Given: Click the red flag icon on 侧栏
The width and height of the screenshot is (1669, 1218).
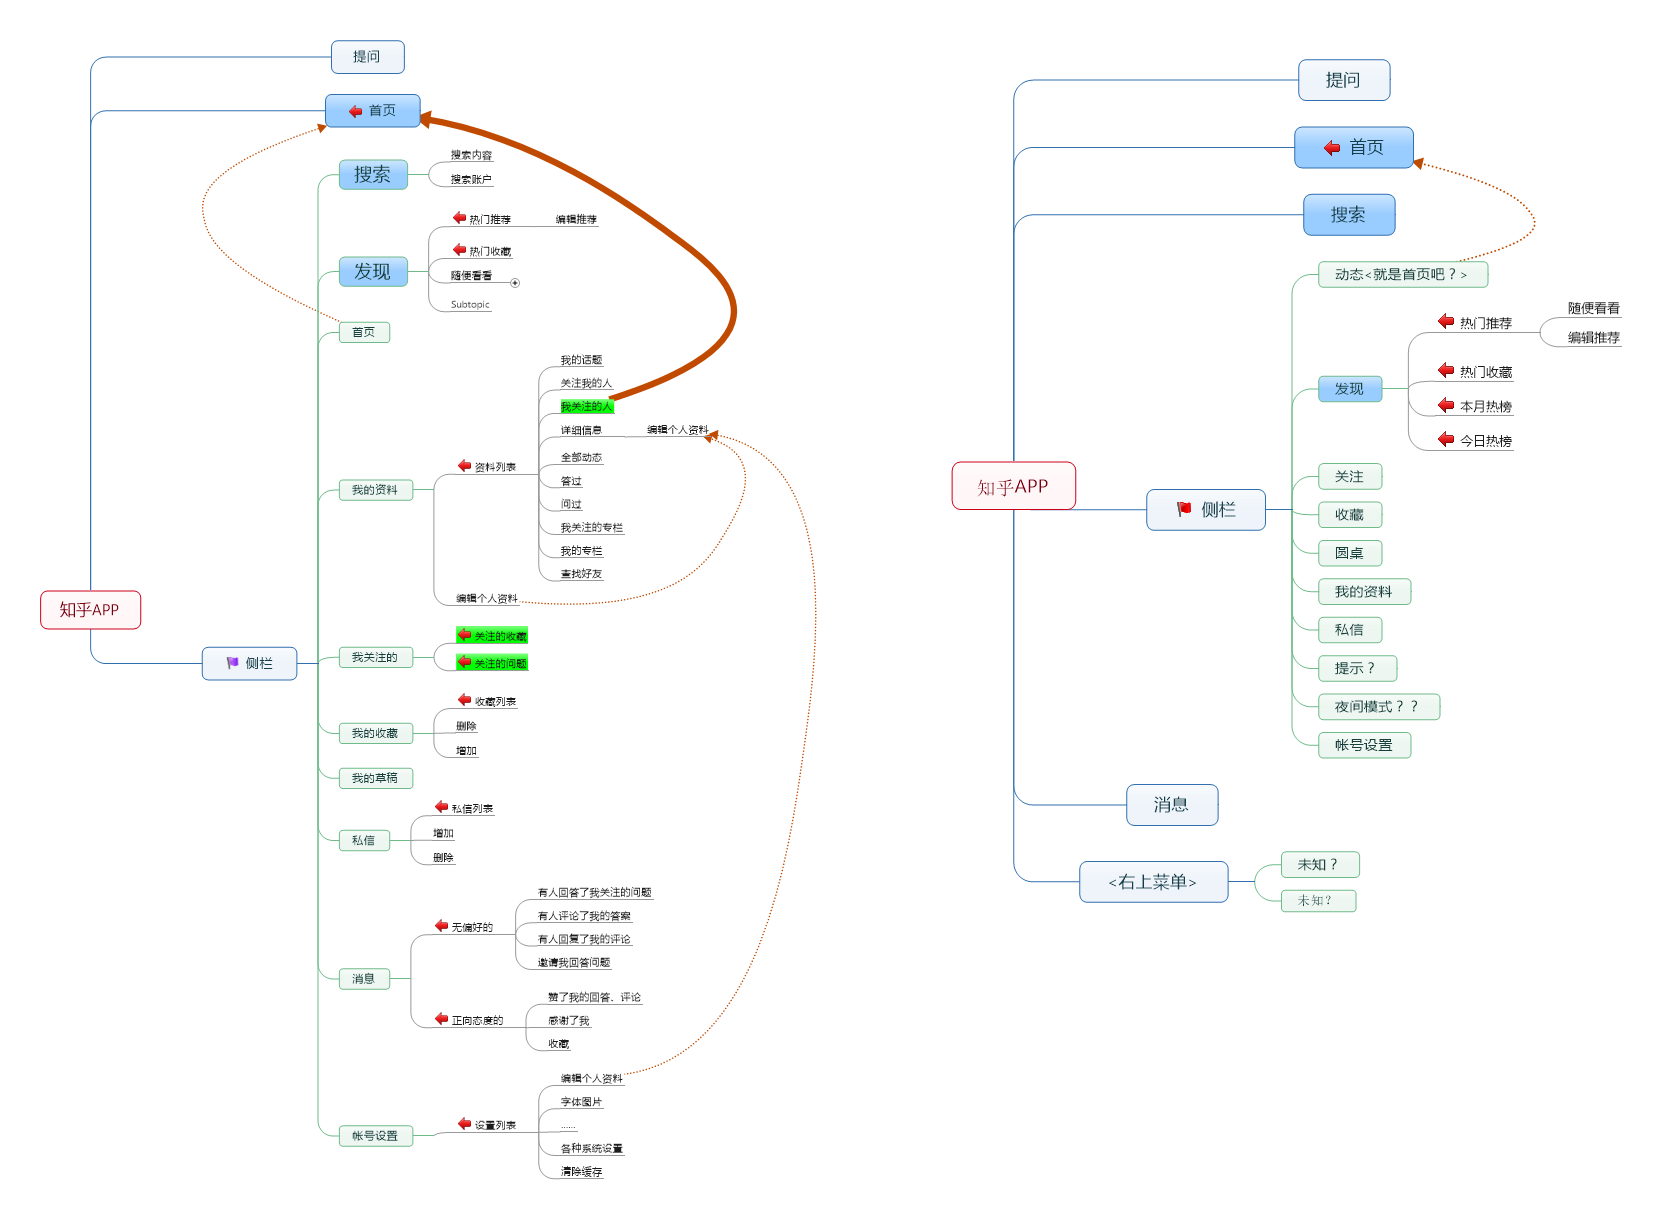Looking at the screenshot, I should 1184,509.
